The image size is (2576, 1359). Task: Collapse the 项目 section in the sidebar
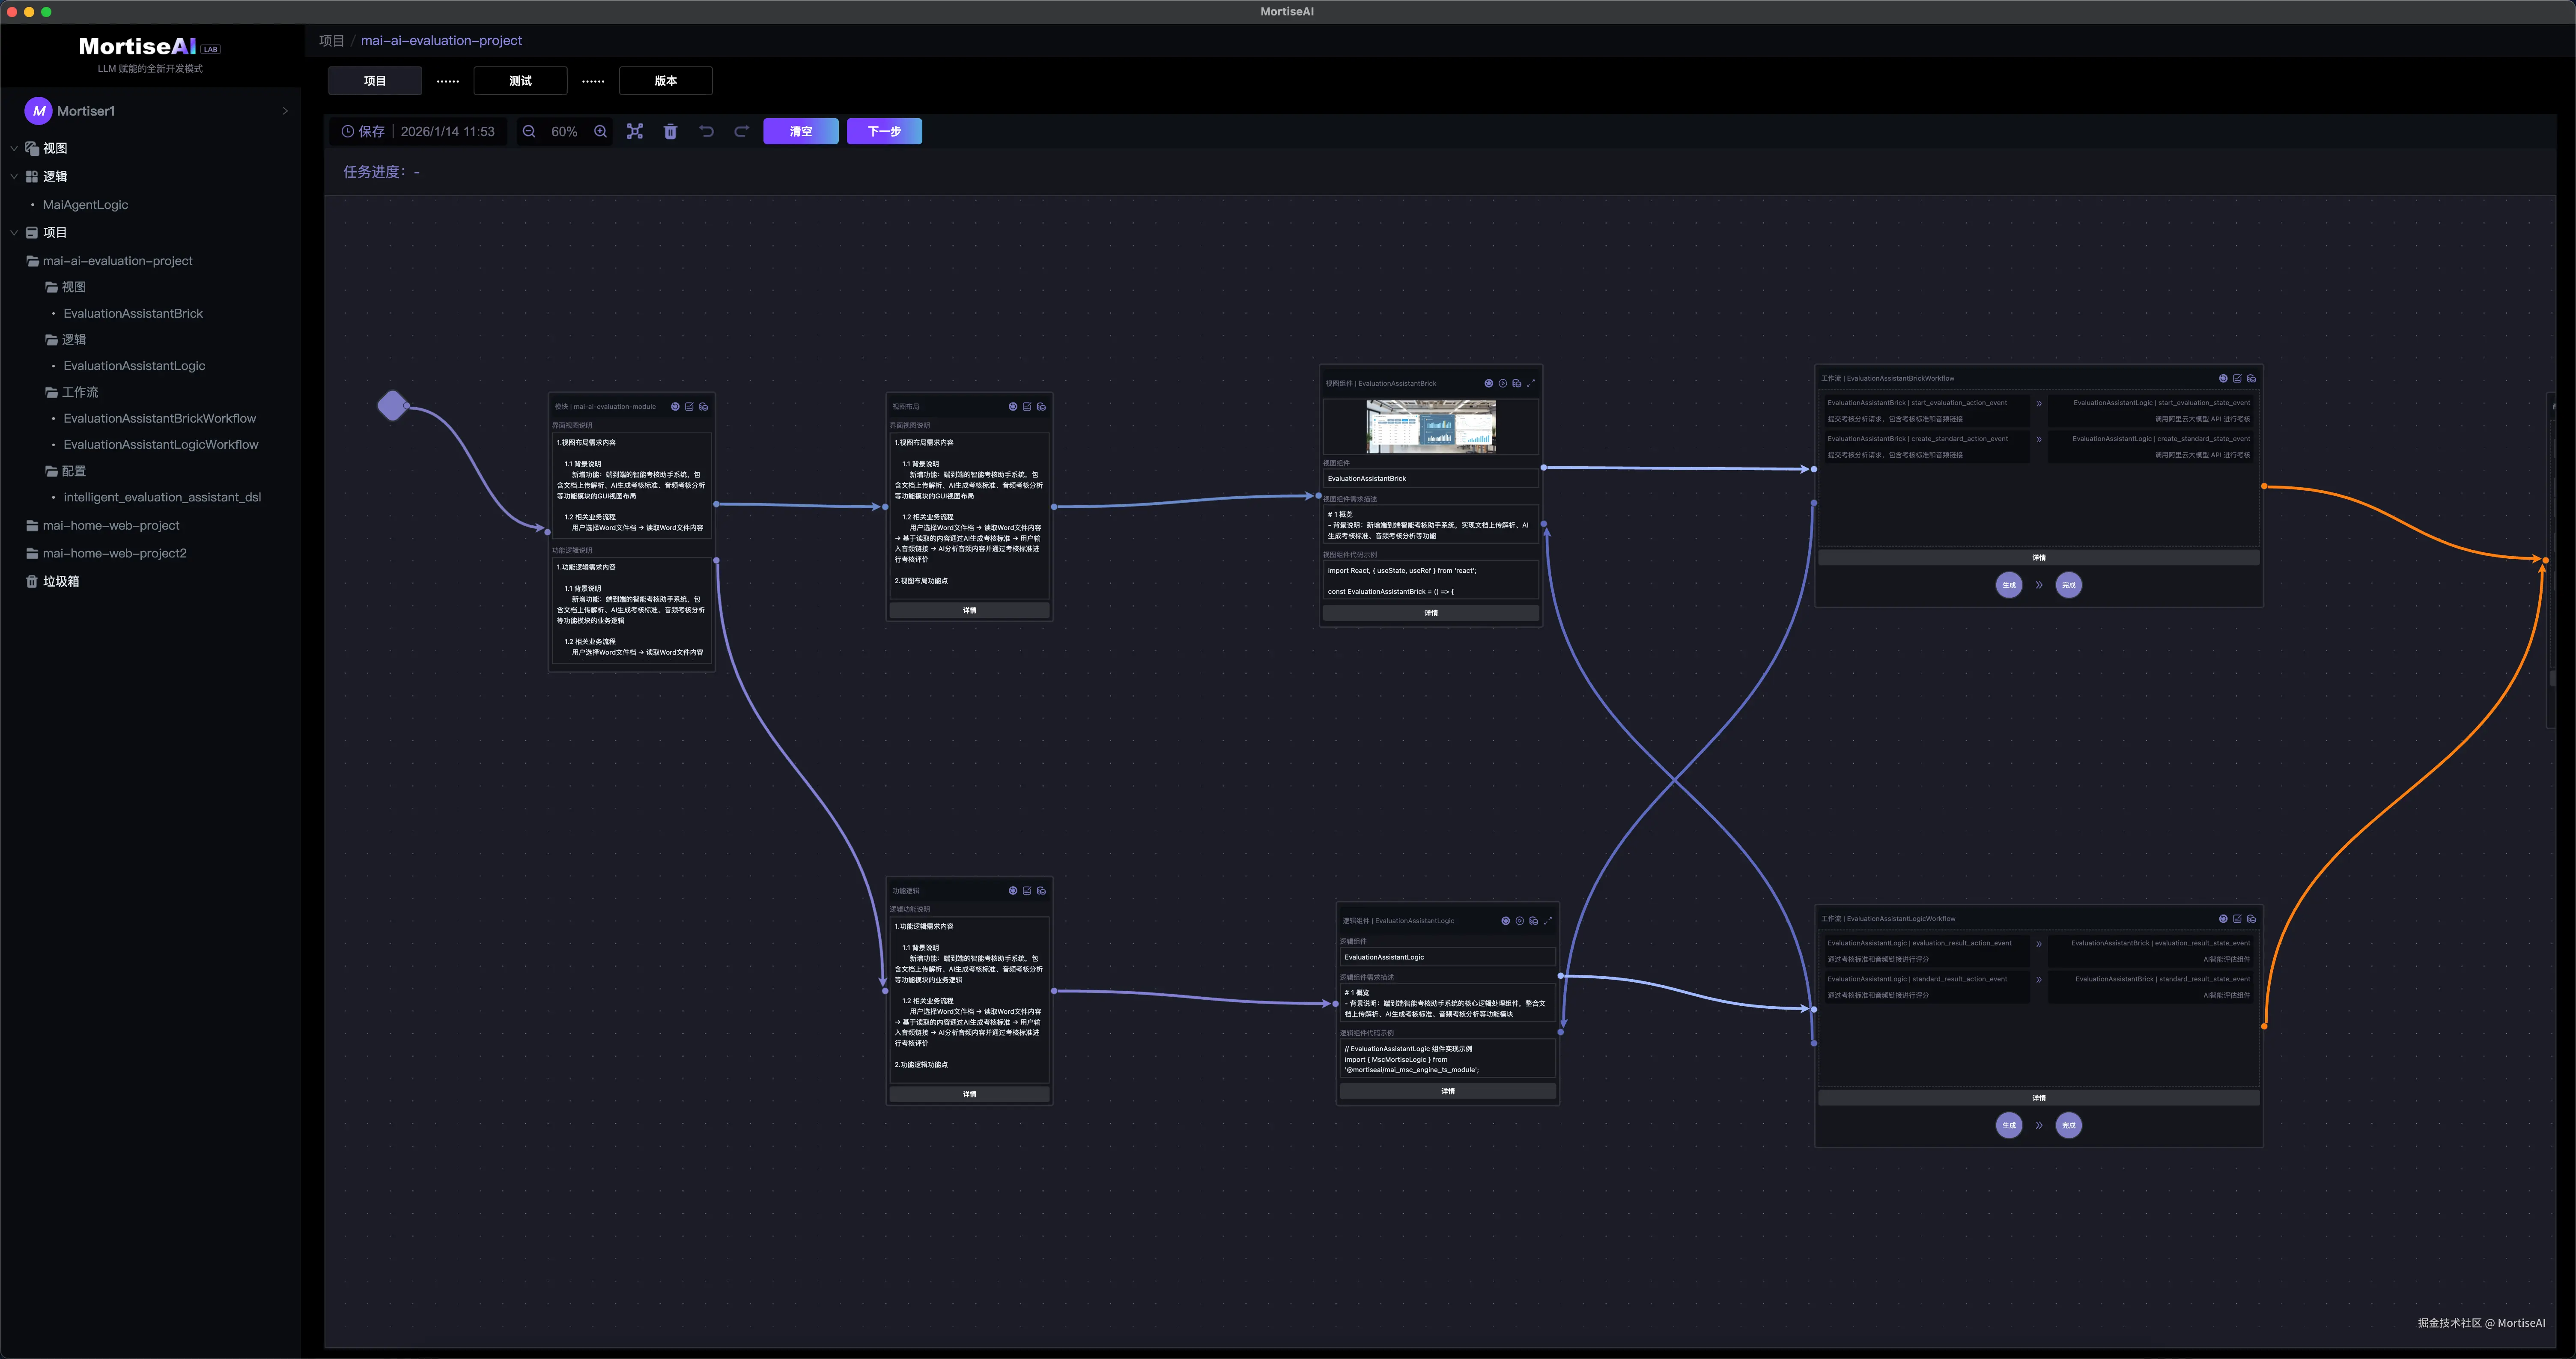coord(14,232)
